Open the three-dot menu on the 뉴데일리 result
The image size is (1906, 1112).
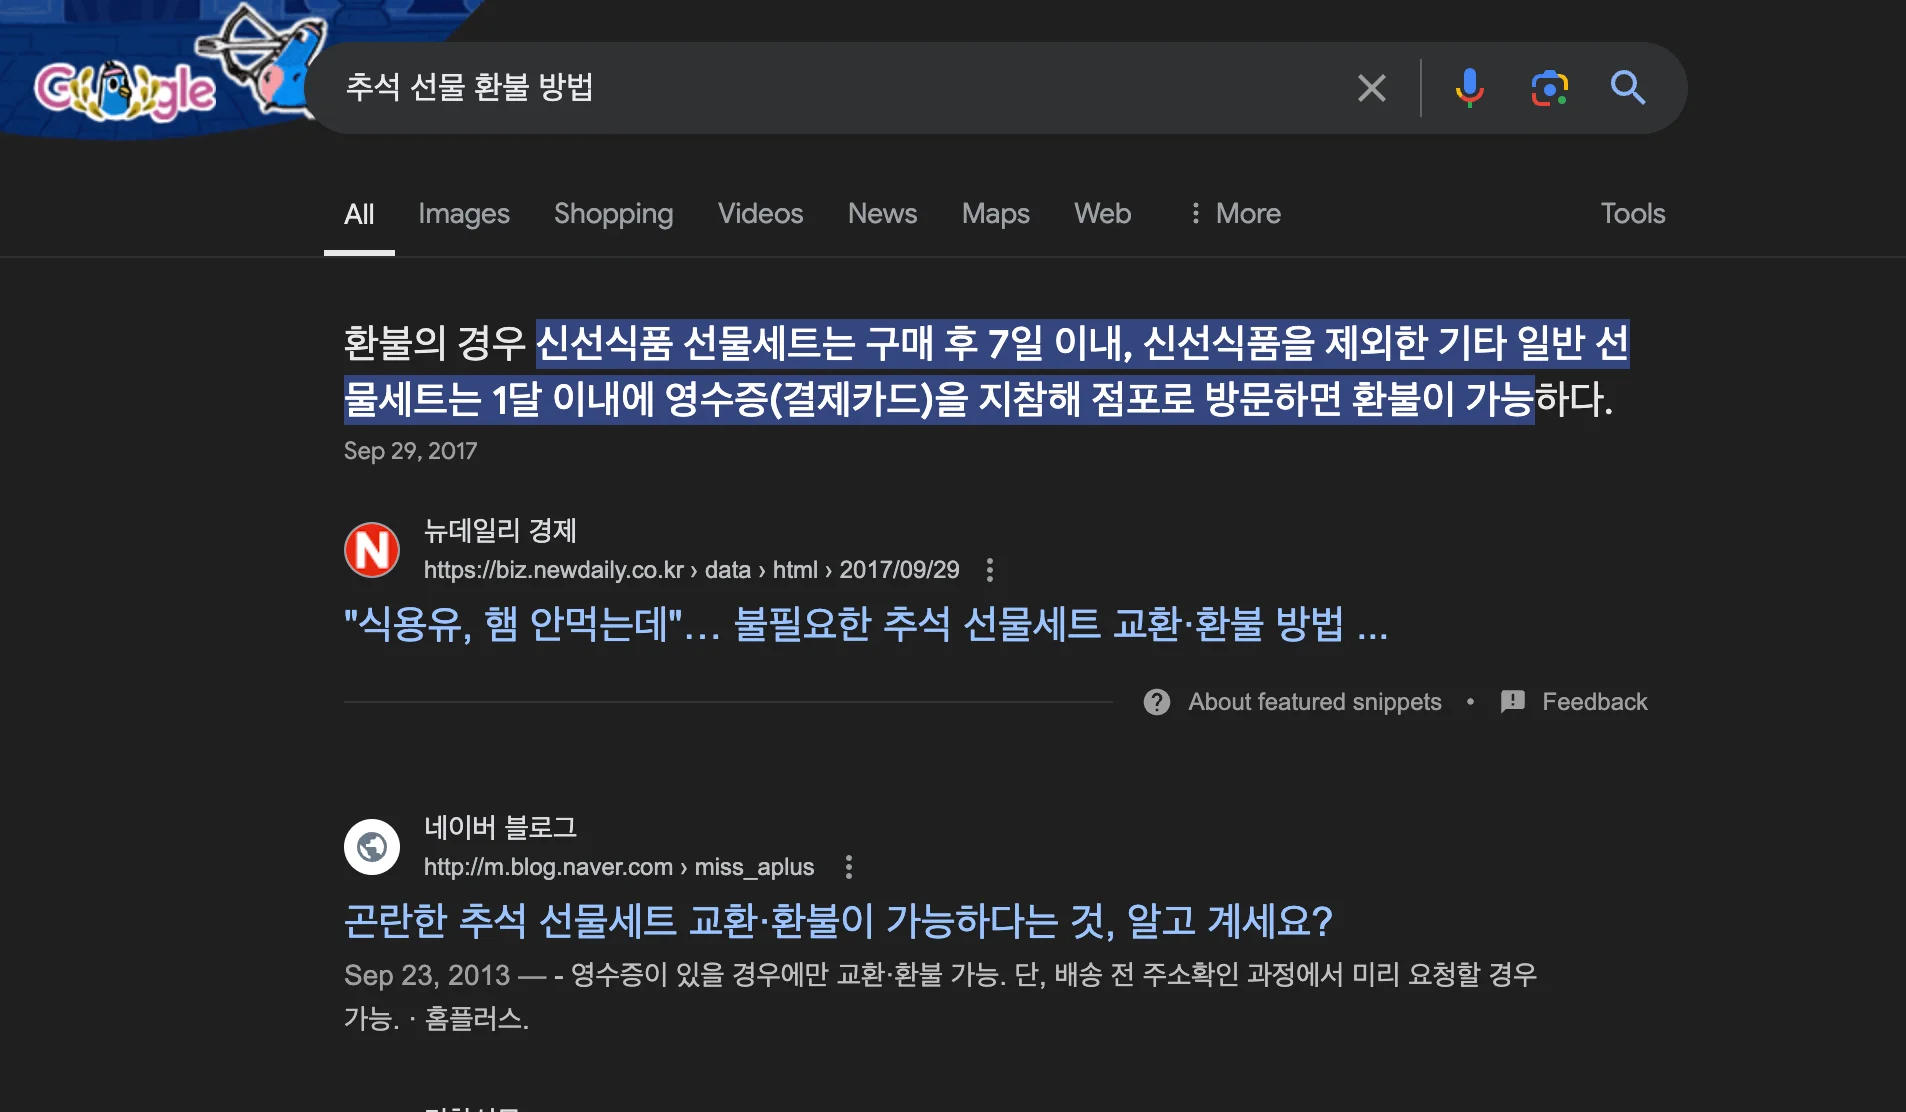991,570
